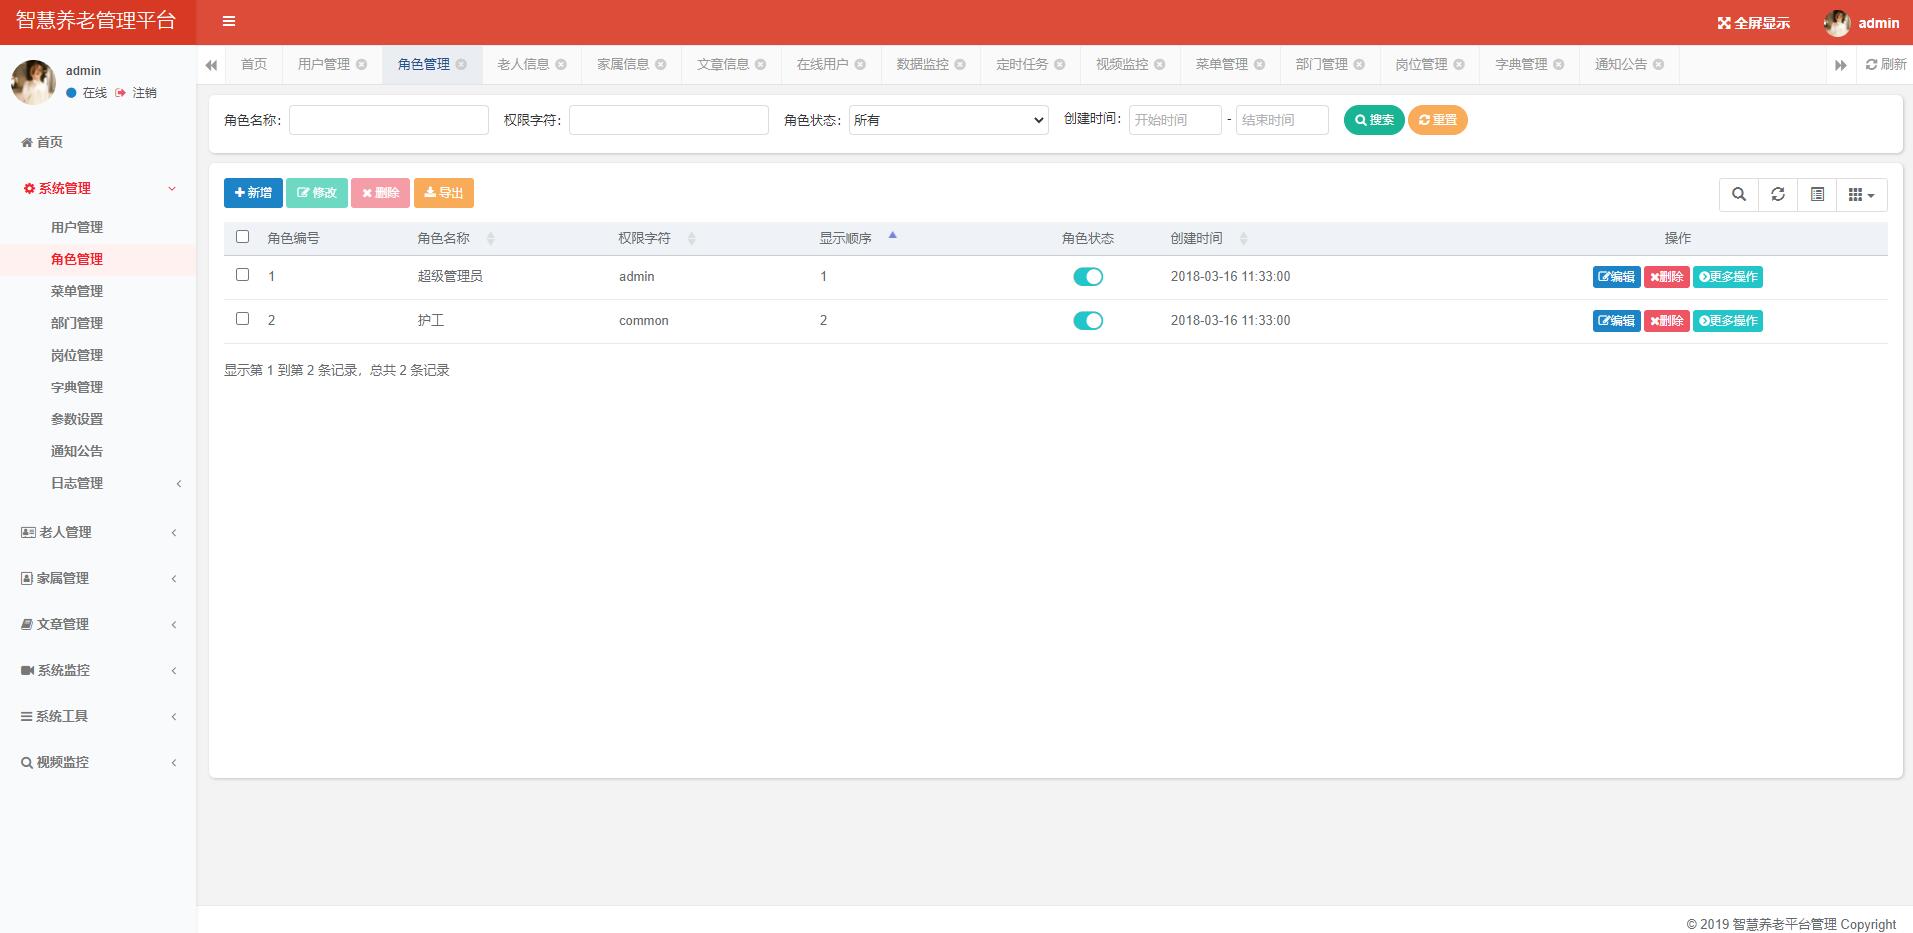Switch to the 首页 tab

coord(254,64)
